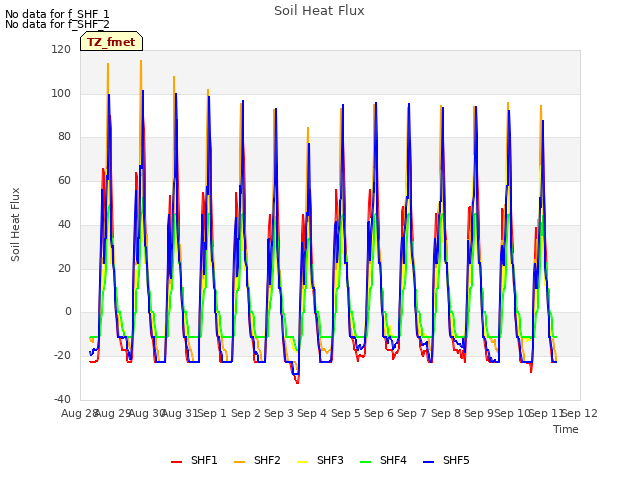Image resolution: width=640 pixels, height=480 pixels.
Task: Click the 'No data for f_SHF_2' message
Action: coord(57,24)
